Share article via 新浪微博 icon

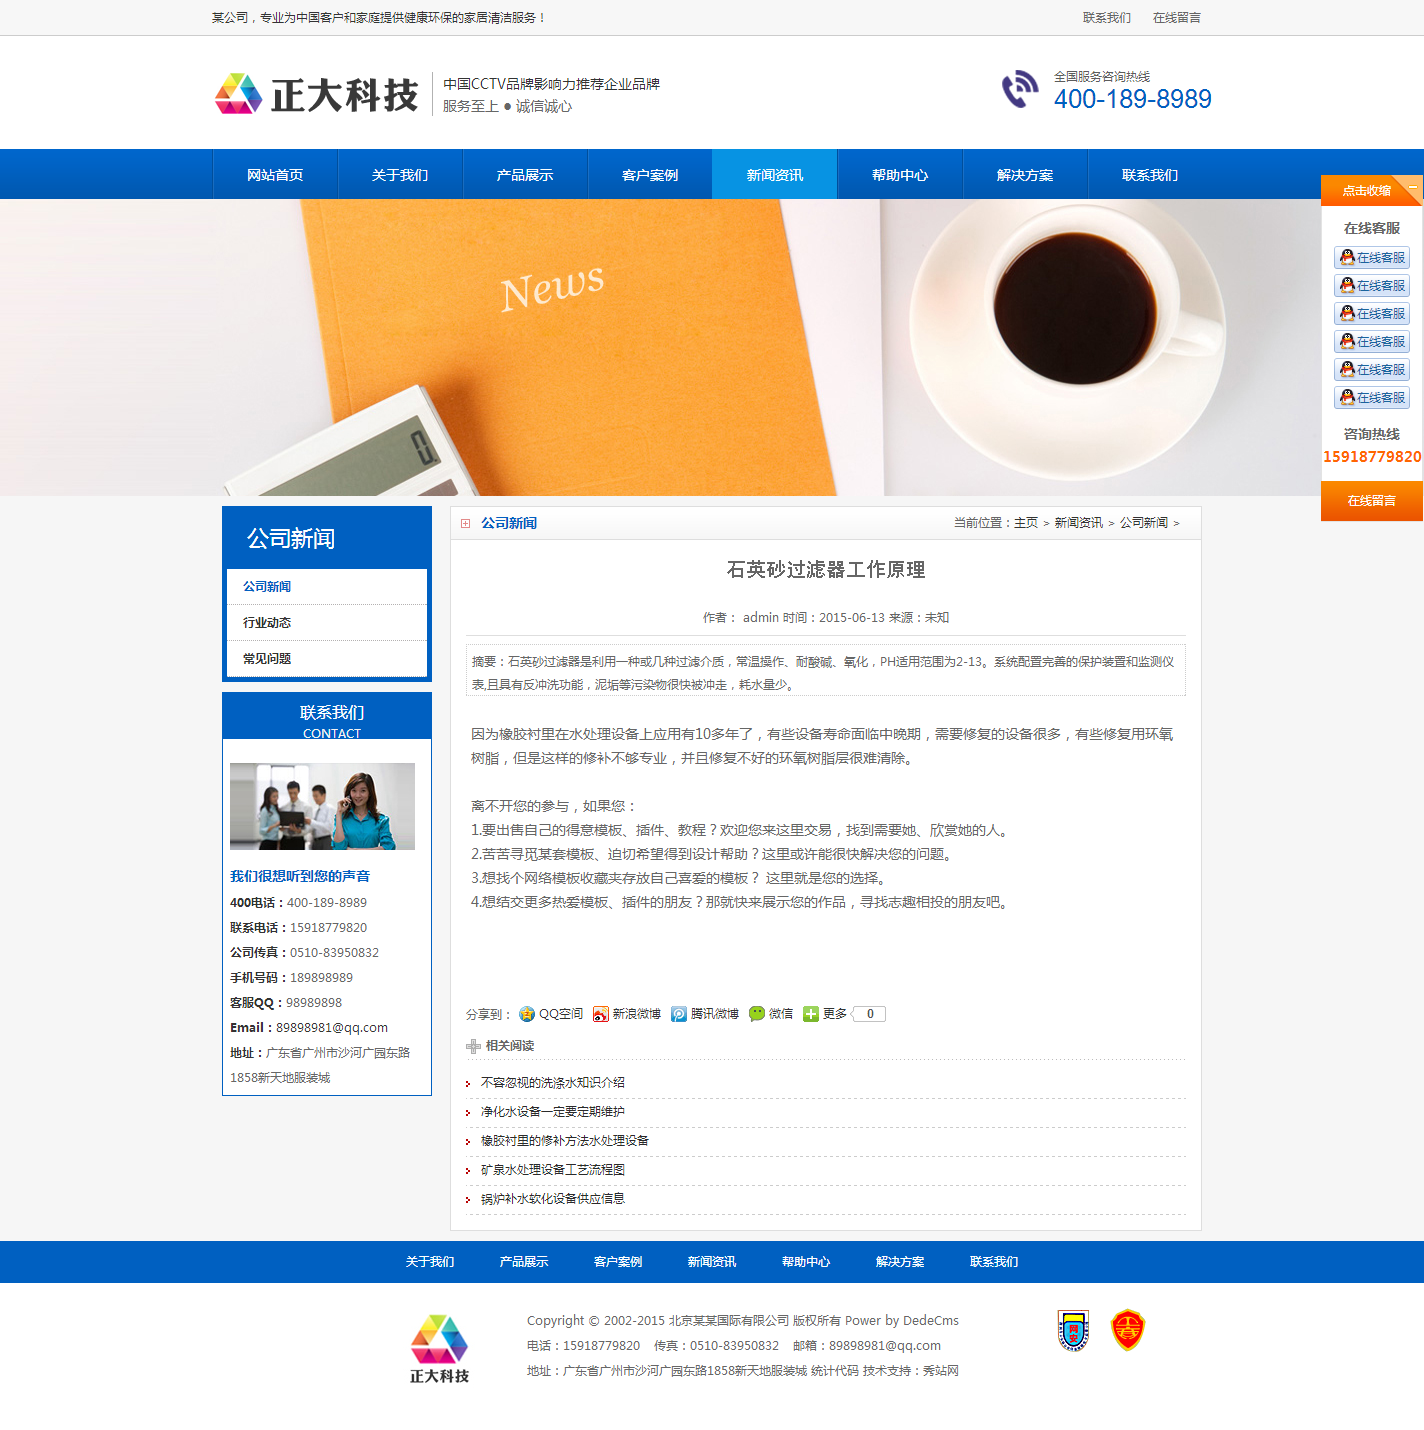pyautogui.click(x=600, y=1014)
